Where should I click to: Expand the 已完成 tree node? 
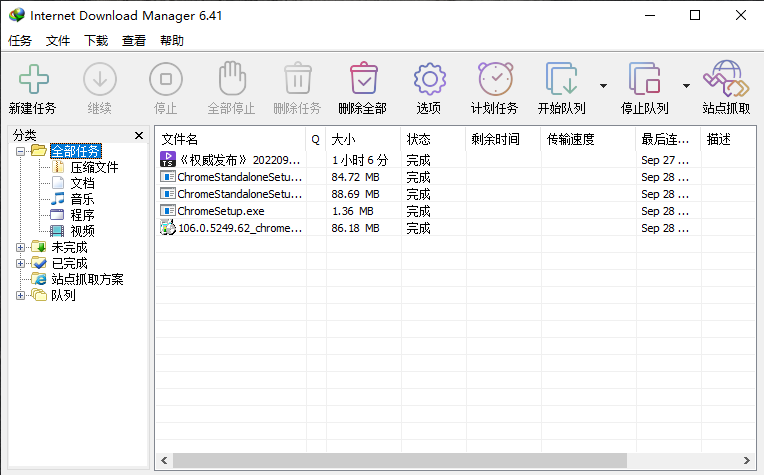point(20,264)
